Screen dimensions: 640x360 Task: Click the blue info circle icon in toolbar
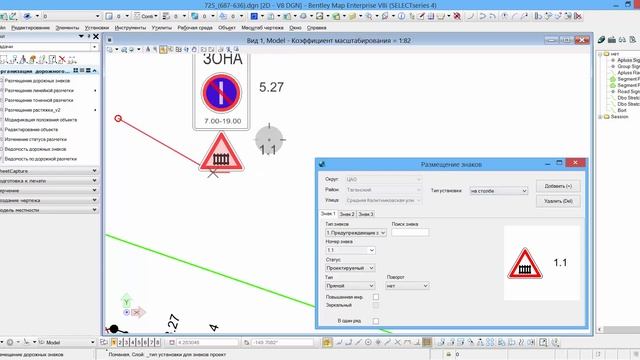tap(402, 16)
